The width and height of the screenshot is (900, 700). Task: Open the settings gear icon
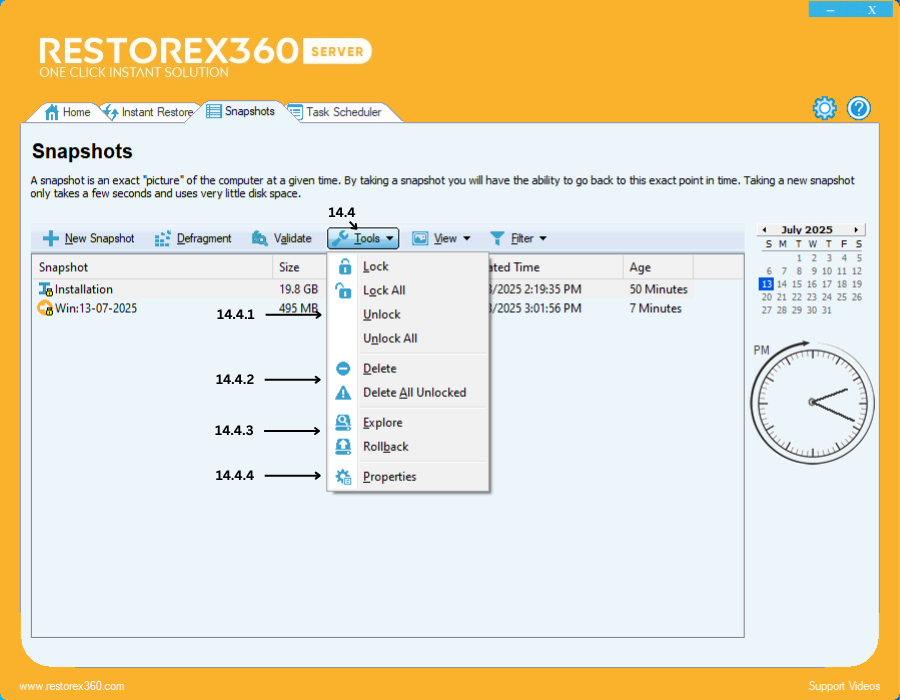coord(824,108)
